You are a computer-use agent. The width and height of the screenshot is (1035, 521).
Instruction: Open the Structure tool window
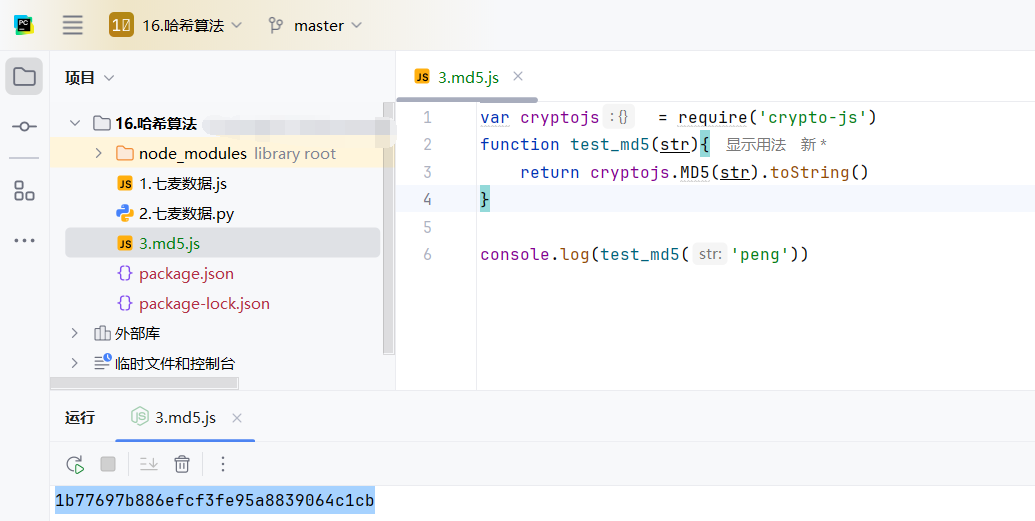pyautogui.click(x=24, y=191)
